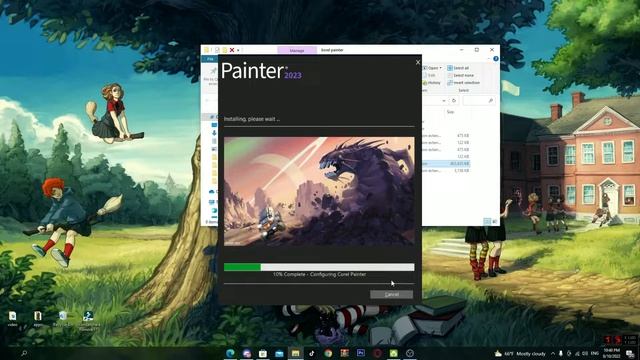Open the Recycle Bin on desktop
The width and height of the screenshot is (640, 360).
[62, 319]
